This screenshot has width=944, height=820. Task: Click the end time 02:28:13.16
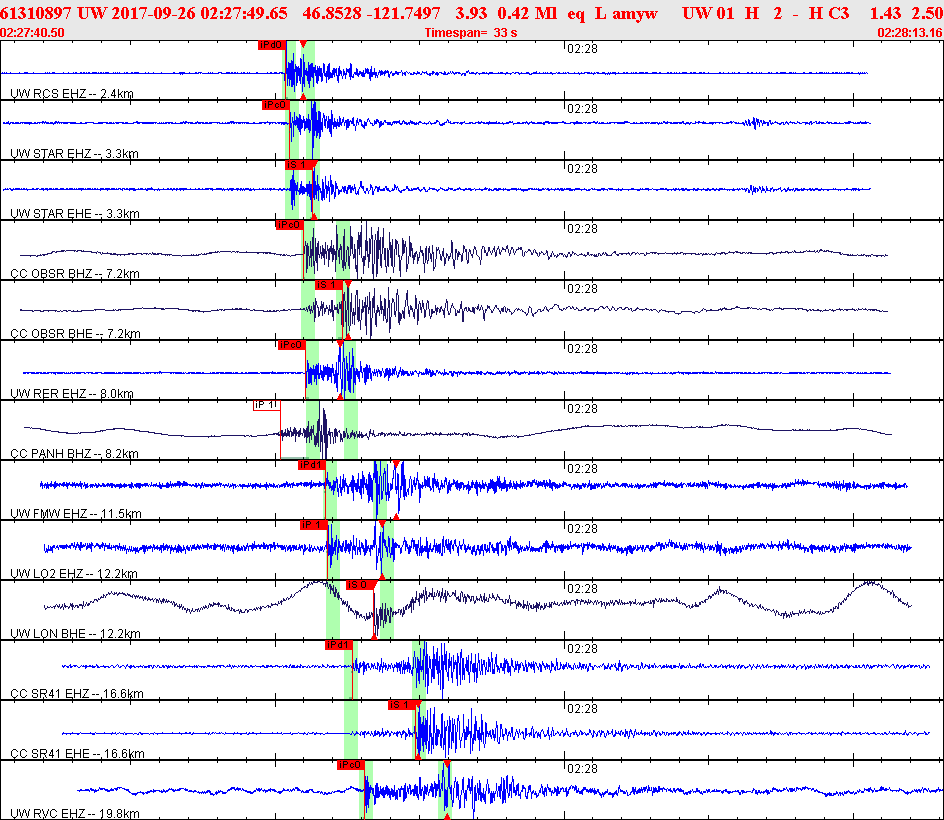(910, 33)
